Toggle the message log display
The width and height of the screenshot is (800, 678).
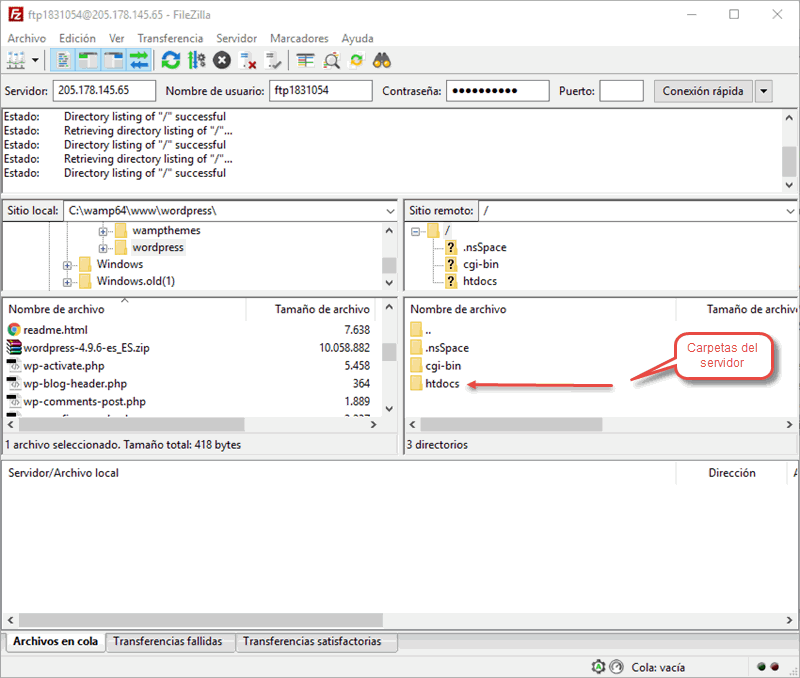pyautogui.click(x=63, y=60)
